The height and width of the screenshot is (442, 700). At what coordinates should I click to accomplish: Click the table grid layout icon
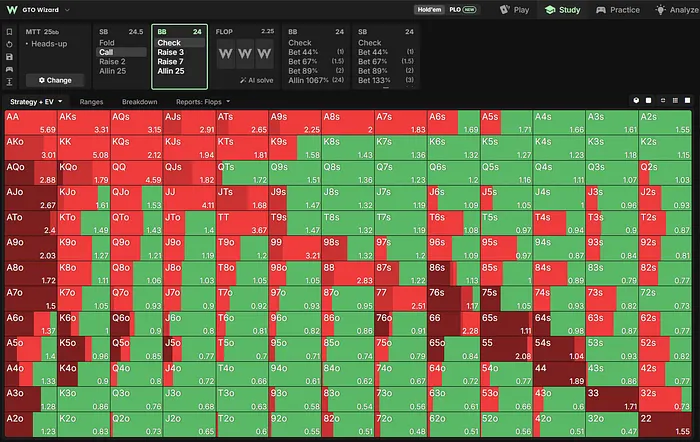[x=675, y=100]
